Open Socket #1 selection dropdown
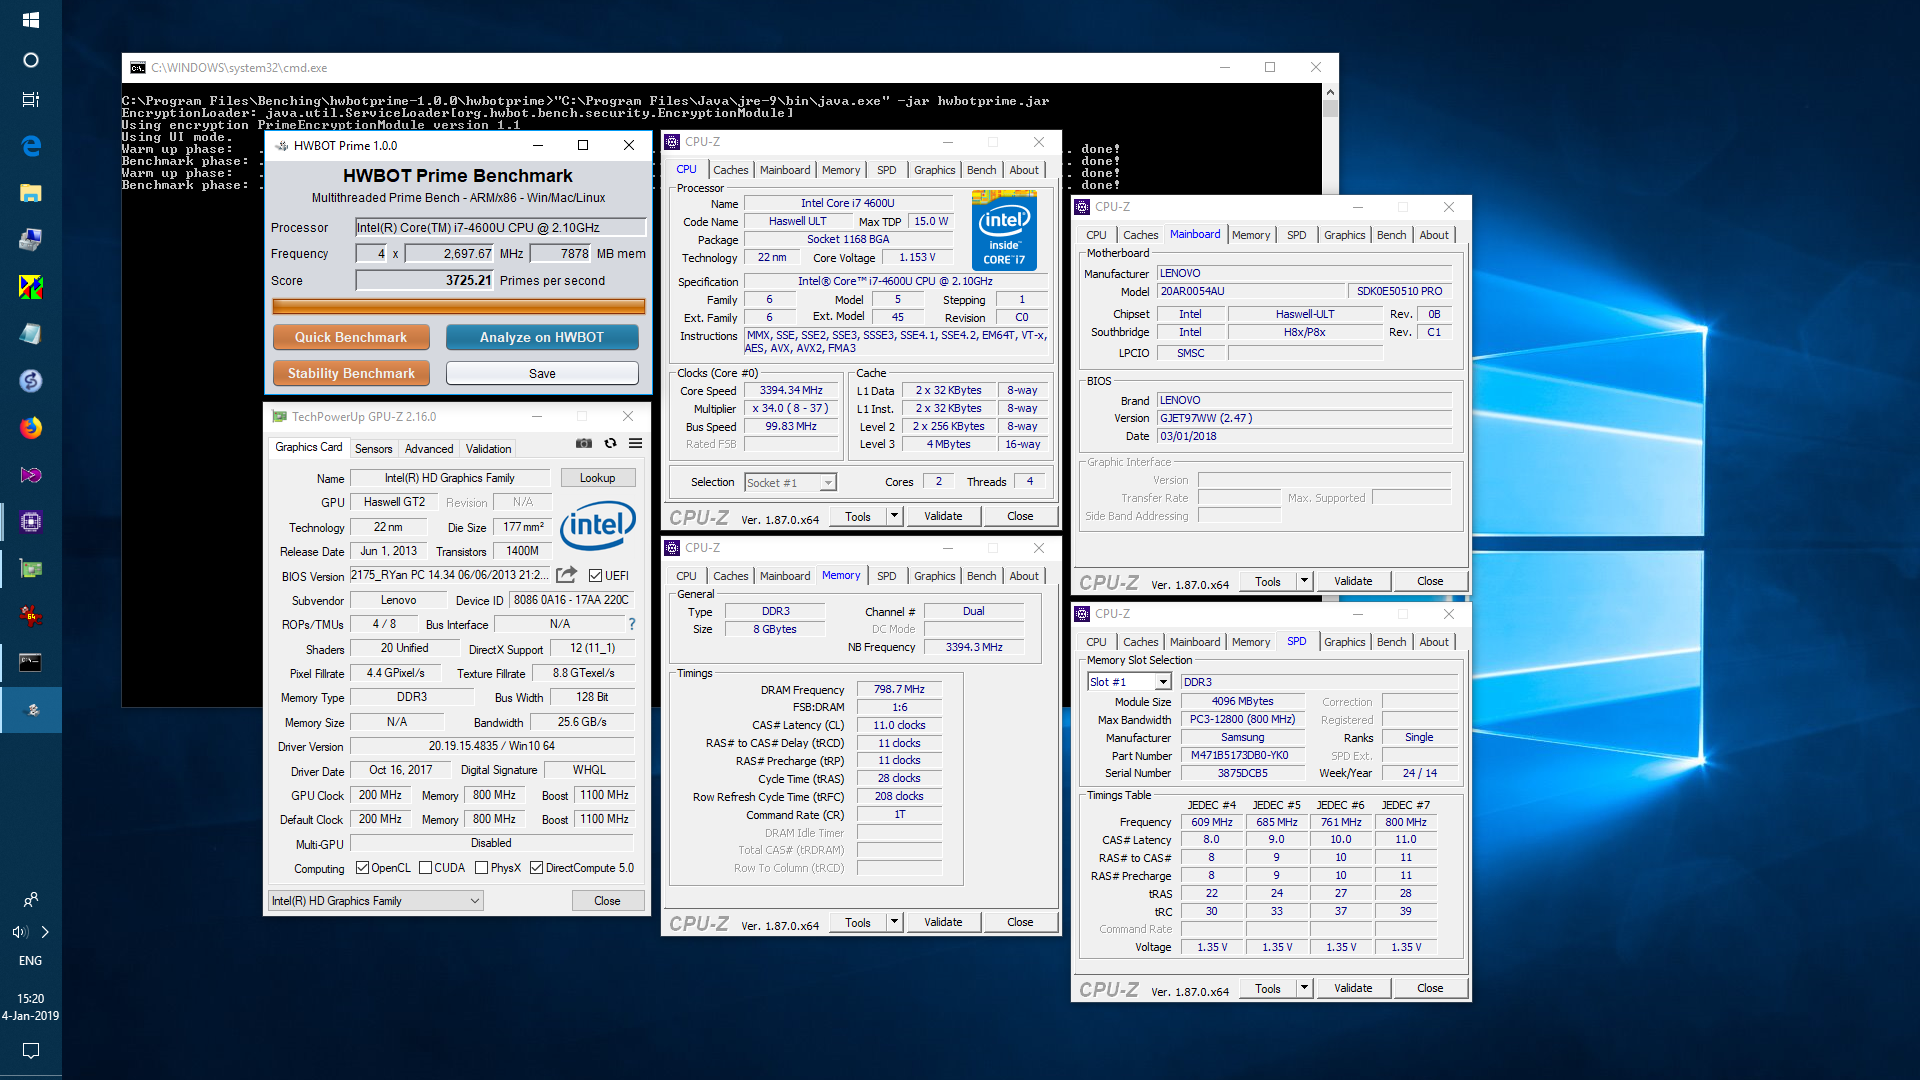Image resolution: width=1920 pixels, height=1080 pixels. pyautogui.click(x=790, y=483)
